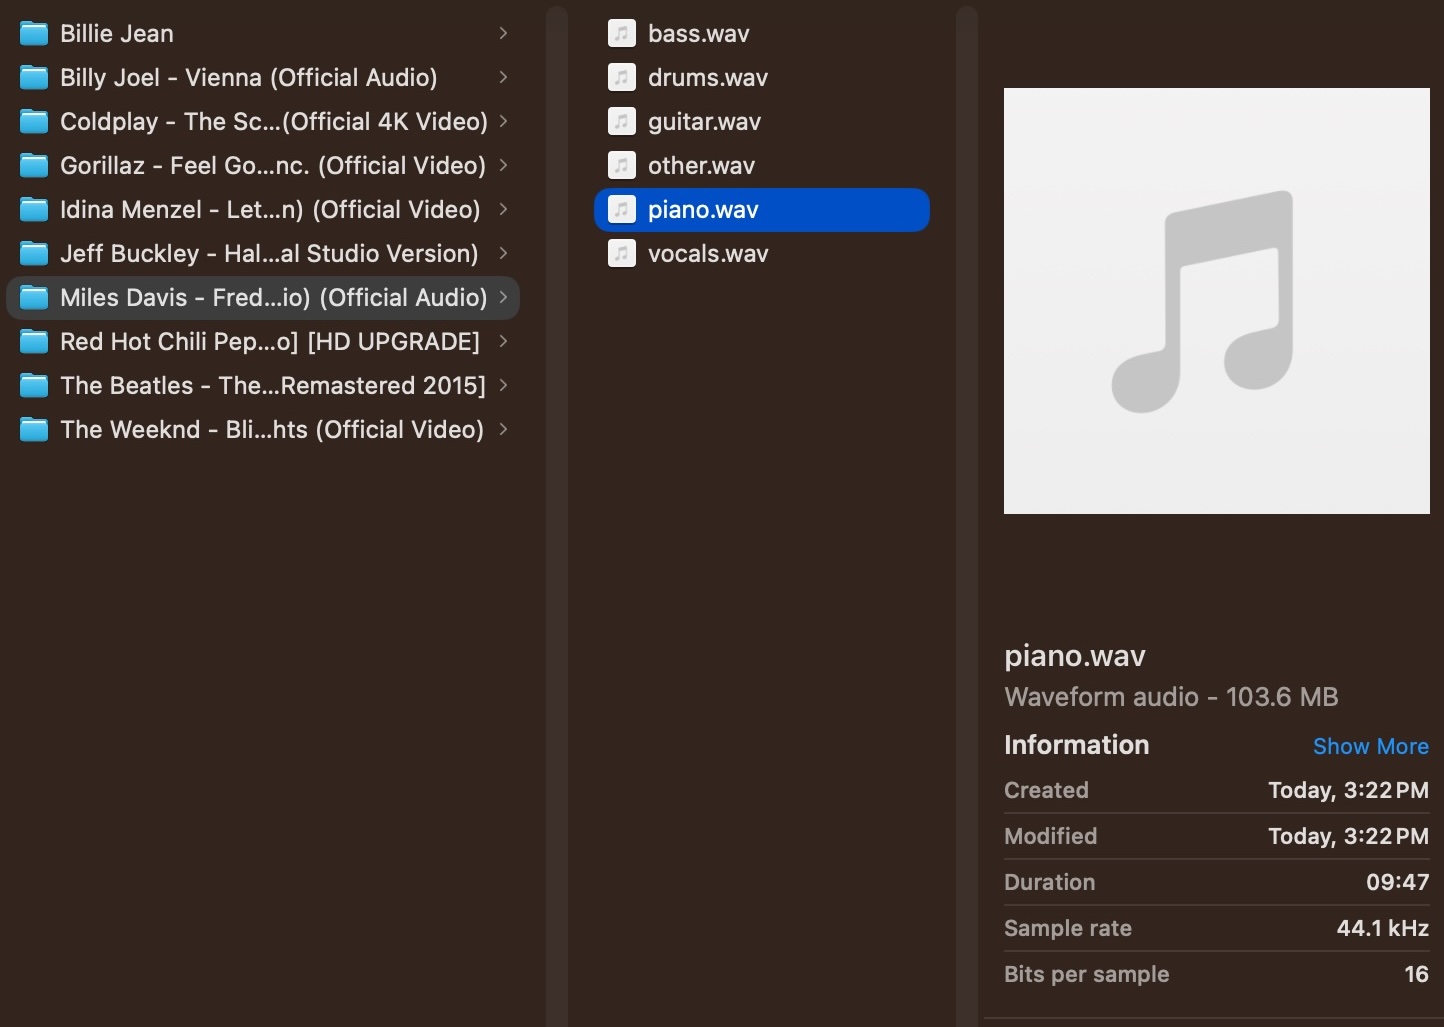Click the Miles Davis folder chevron
The image size is (1444, 1027).
[503, 297]
